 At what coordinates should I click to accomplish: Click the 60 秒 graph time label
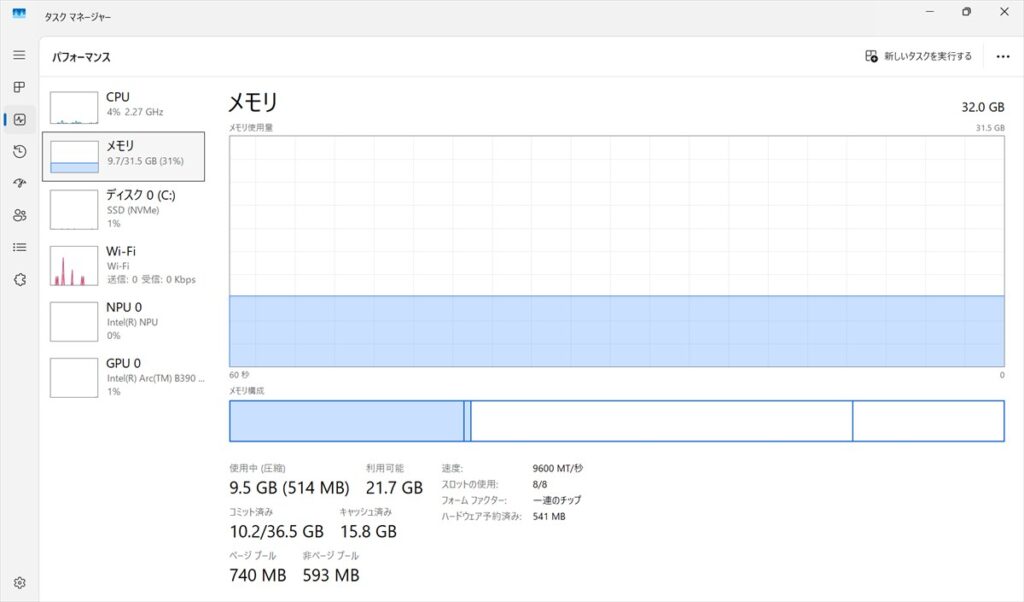point(239,375)
